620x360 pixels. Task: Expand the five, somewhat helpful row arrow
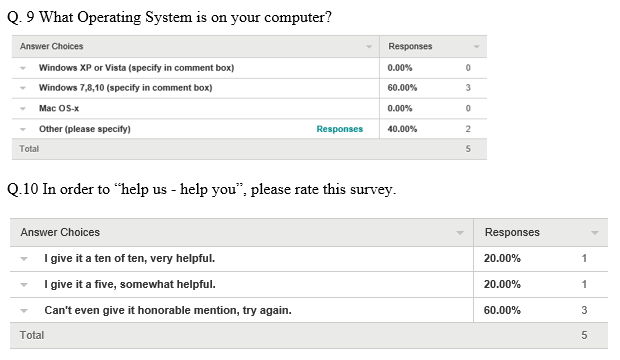[24, 284]
